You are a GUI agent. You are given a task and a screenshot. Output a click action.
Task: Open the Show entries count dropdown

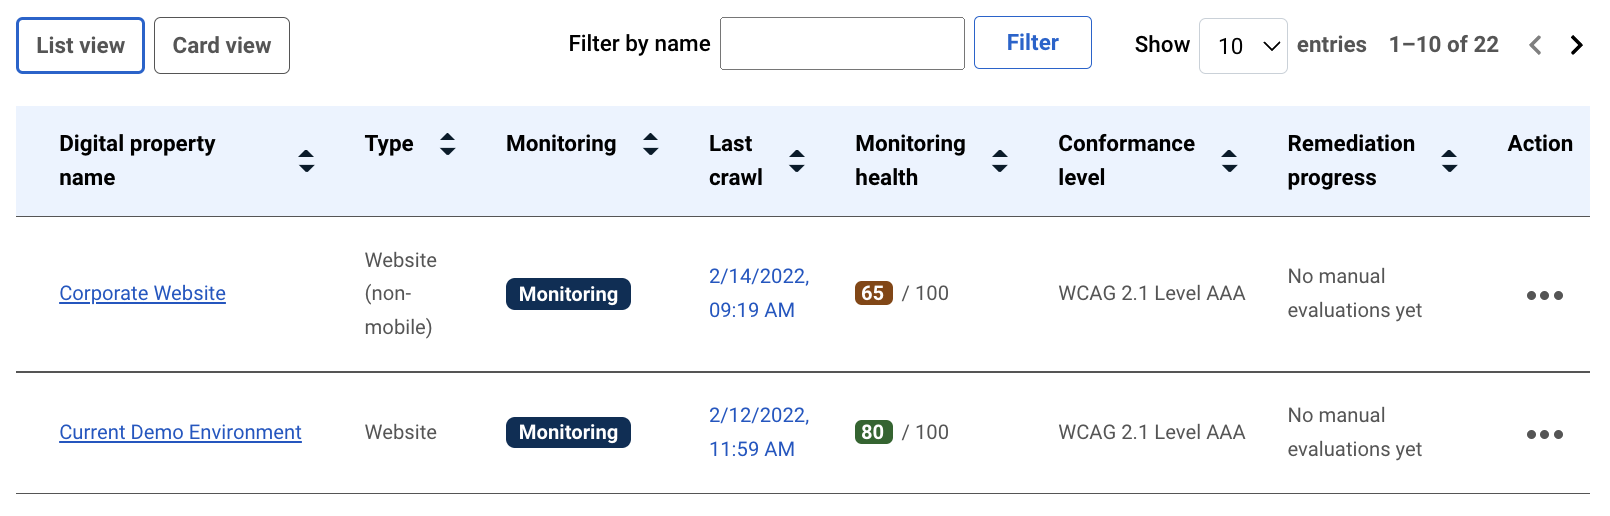pyautogui.click(x=1243, y=46)
